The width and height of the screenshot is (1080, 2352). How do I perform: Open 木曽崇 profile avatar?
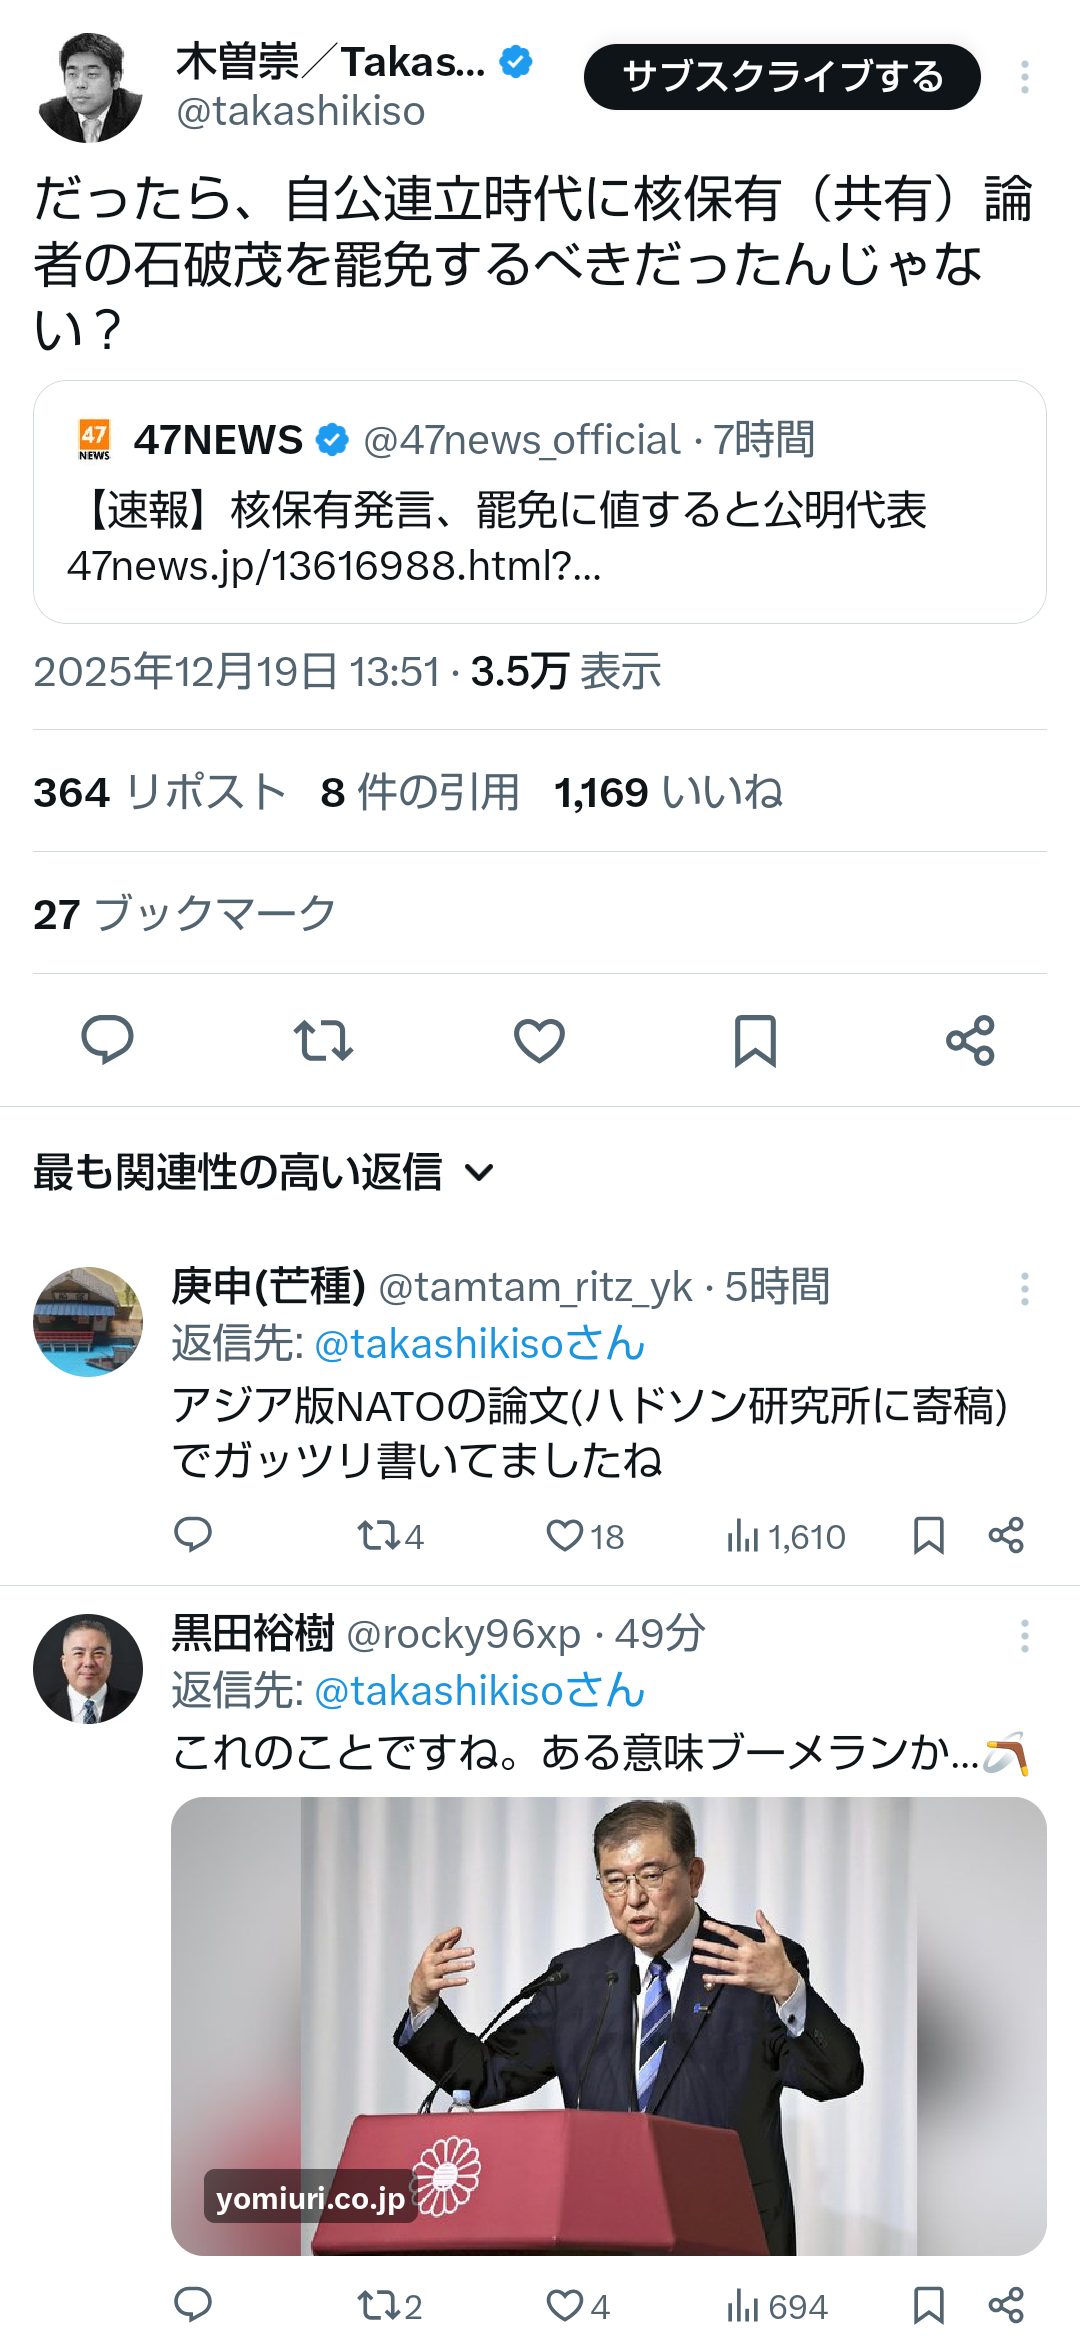[89, 87]
